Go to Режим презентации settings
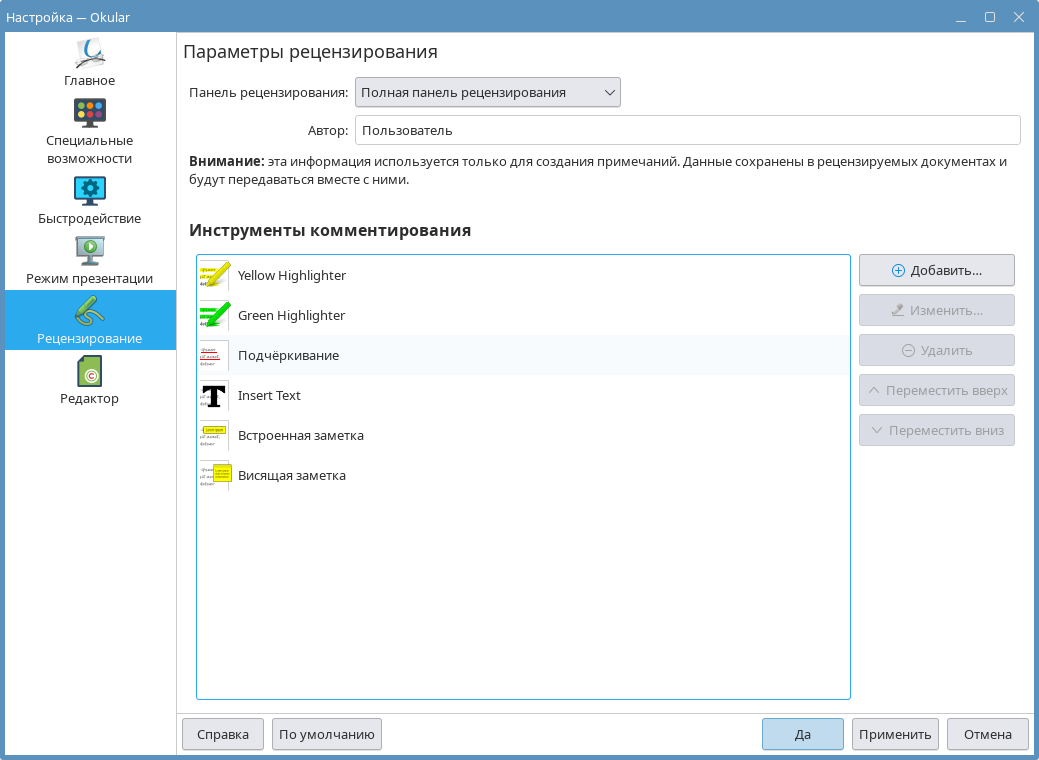This screenshot has height=760, width=1039. pos(90,260)
